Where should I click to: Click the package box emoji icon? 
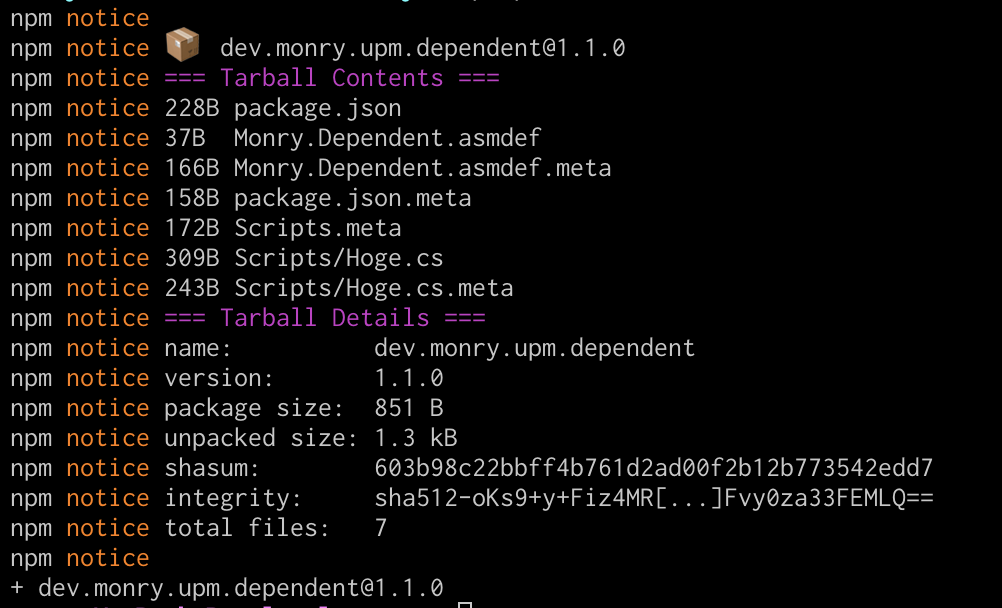point(183,45)
